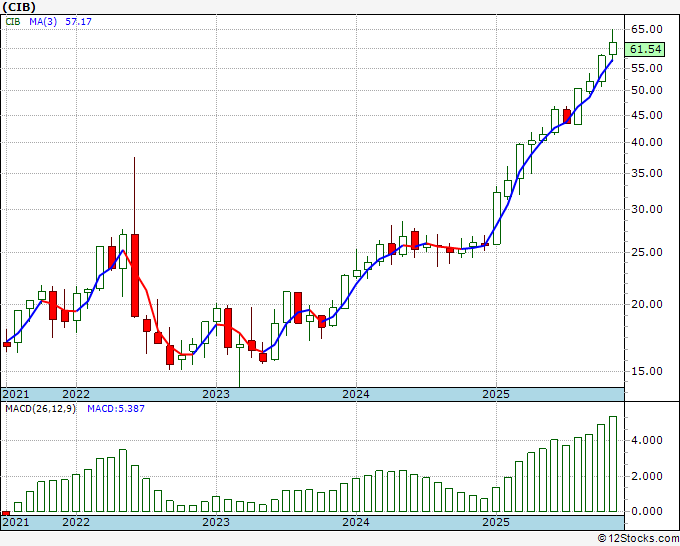This screenshot has width=680, height=546.
Task: Select the 45.00 price axis label
Action: point(647,115)
